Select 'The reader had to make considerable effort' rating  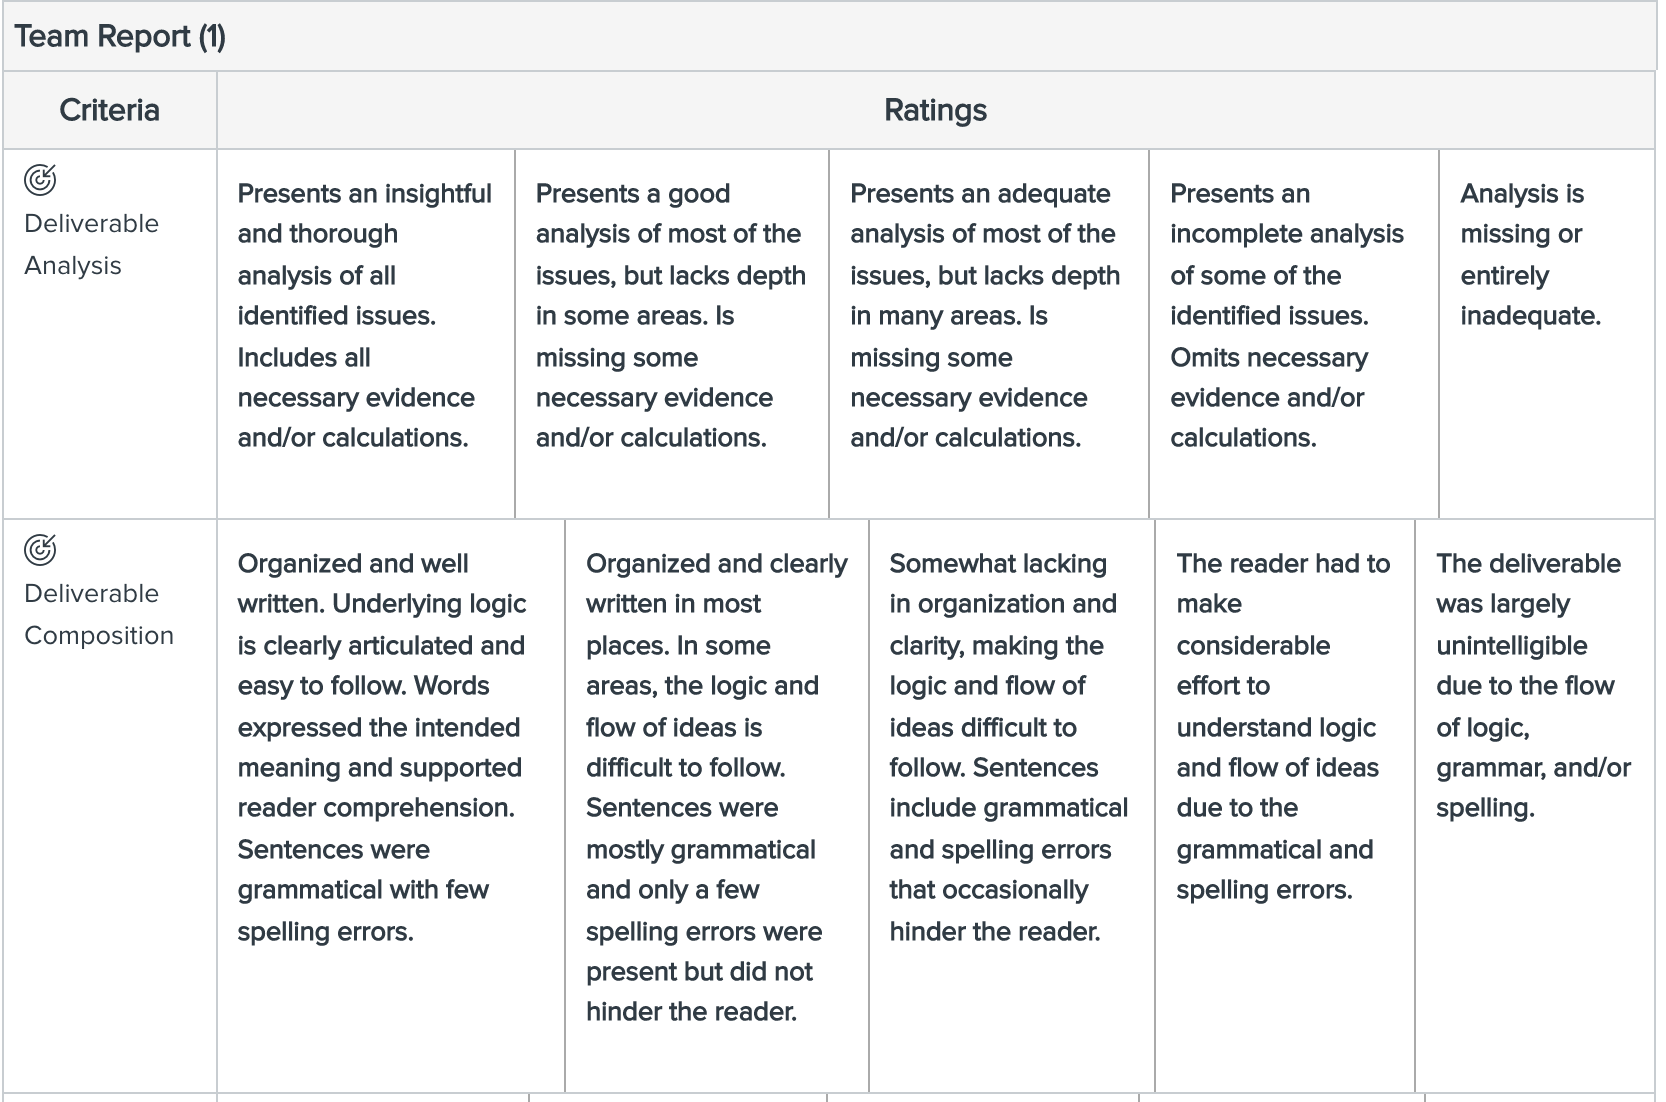coord(1285,806)
